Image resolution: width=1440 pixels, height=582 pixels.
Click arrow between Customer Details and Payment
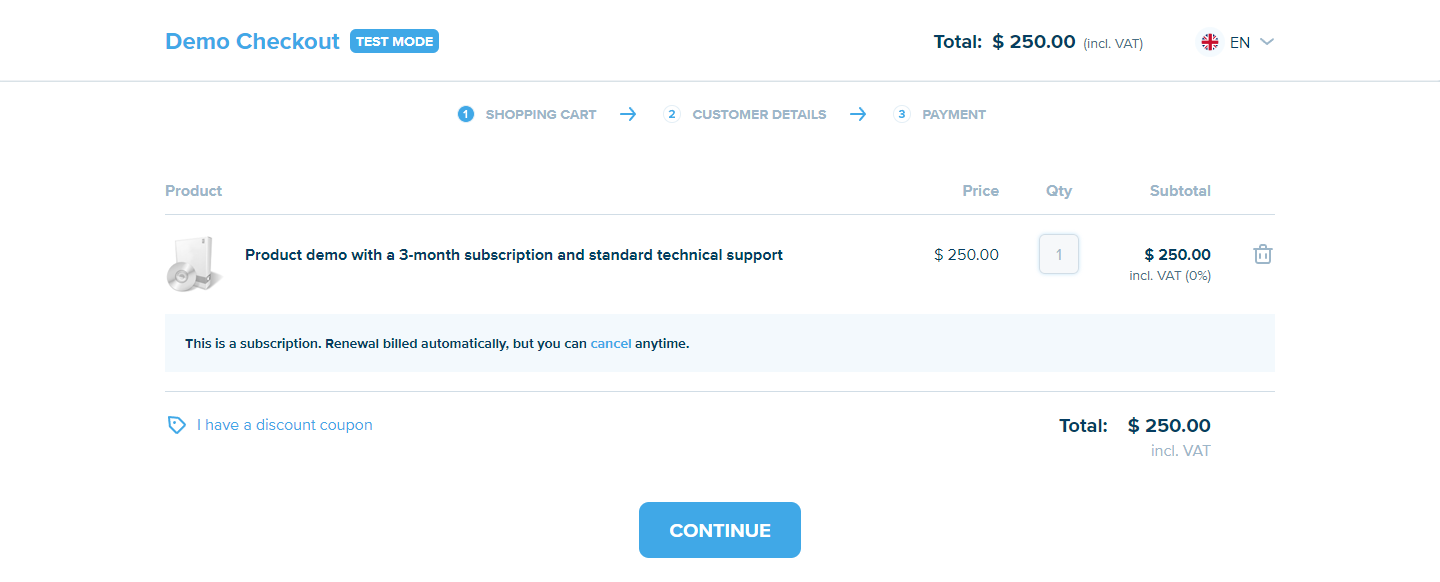[x=858, y=114]
